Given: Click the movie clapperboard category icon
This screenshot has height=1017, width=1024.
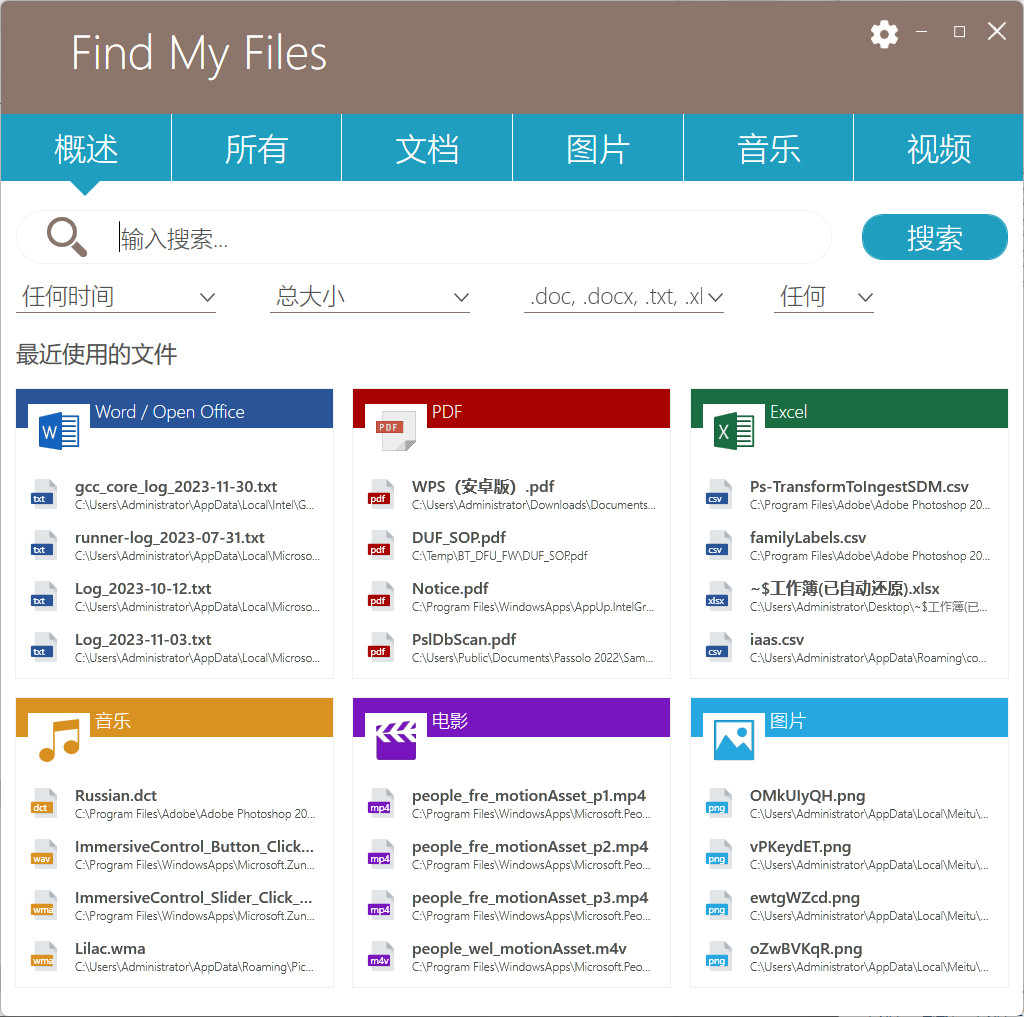Looking at the screenshot, I should pyautogui.click(x=396, y=740).
